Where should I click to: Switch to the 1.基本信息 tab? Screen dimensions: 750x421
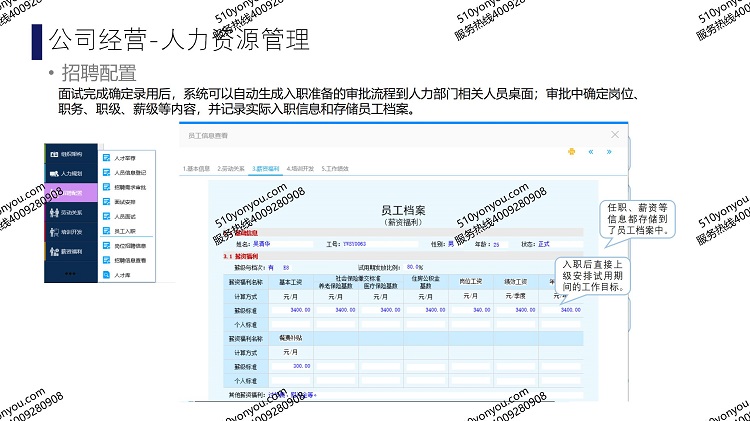coord(199,169)
